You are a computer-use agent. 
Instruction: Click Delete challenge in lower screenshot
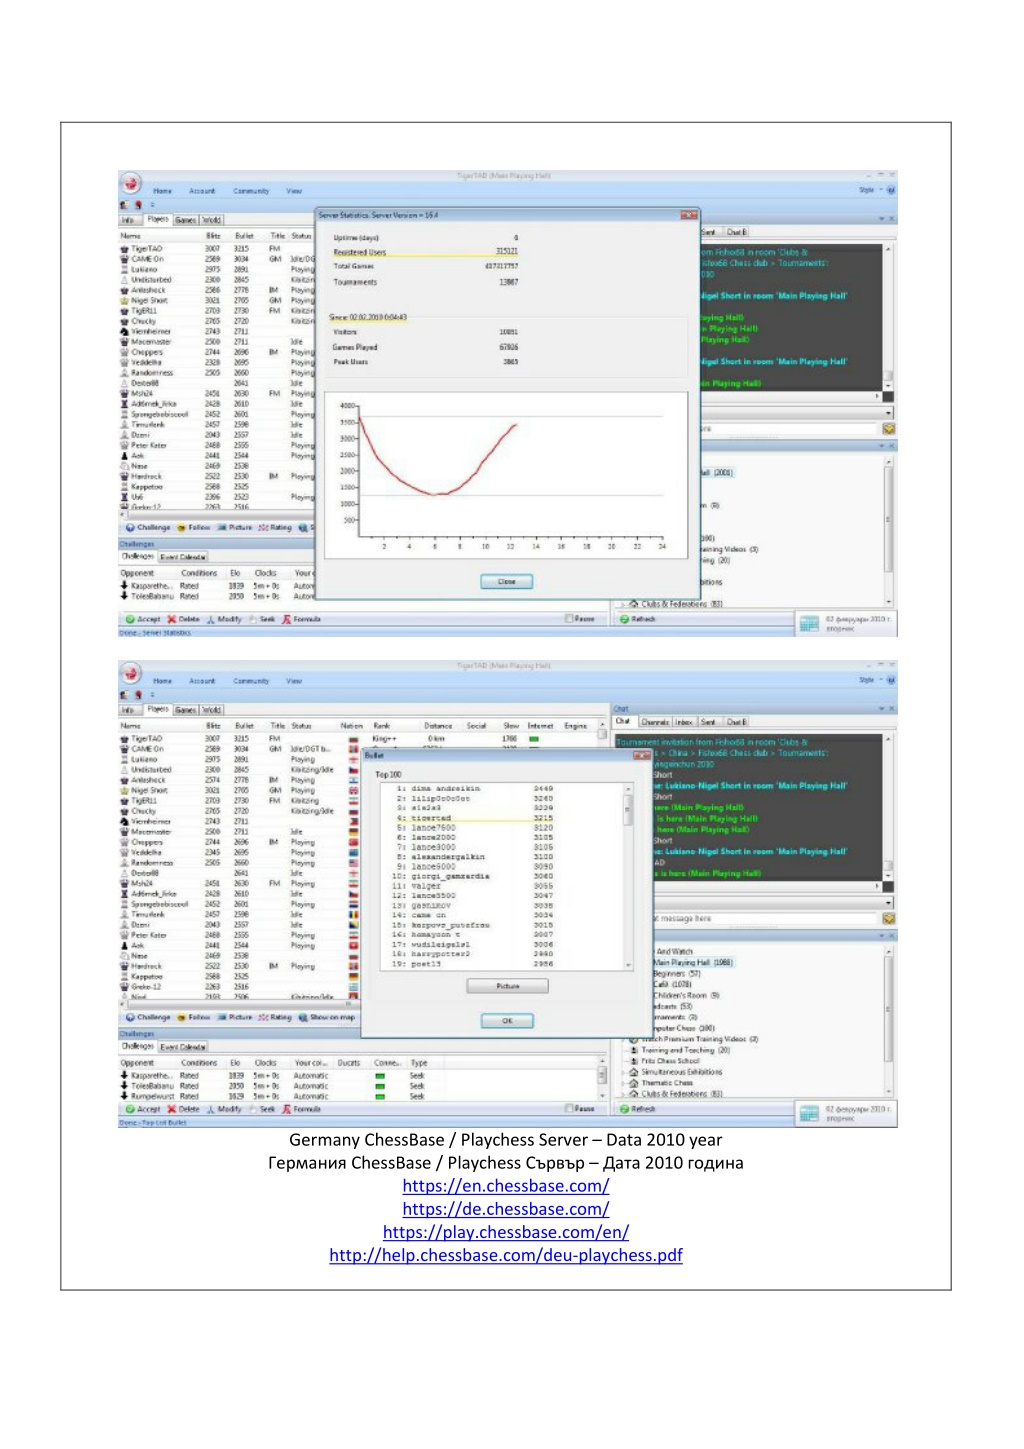183,1109
